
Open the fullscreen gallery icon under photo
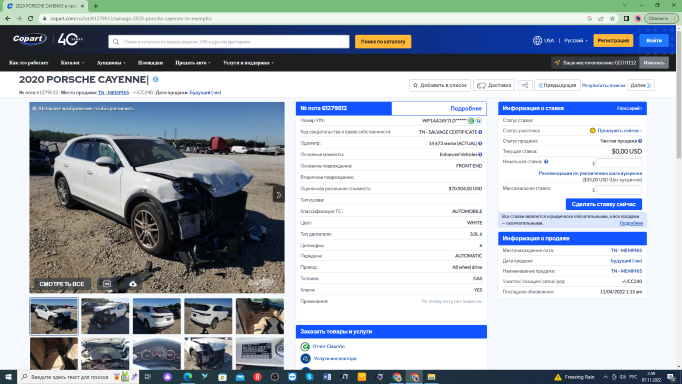(x=107, y=284)
